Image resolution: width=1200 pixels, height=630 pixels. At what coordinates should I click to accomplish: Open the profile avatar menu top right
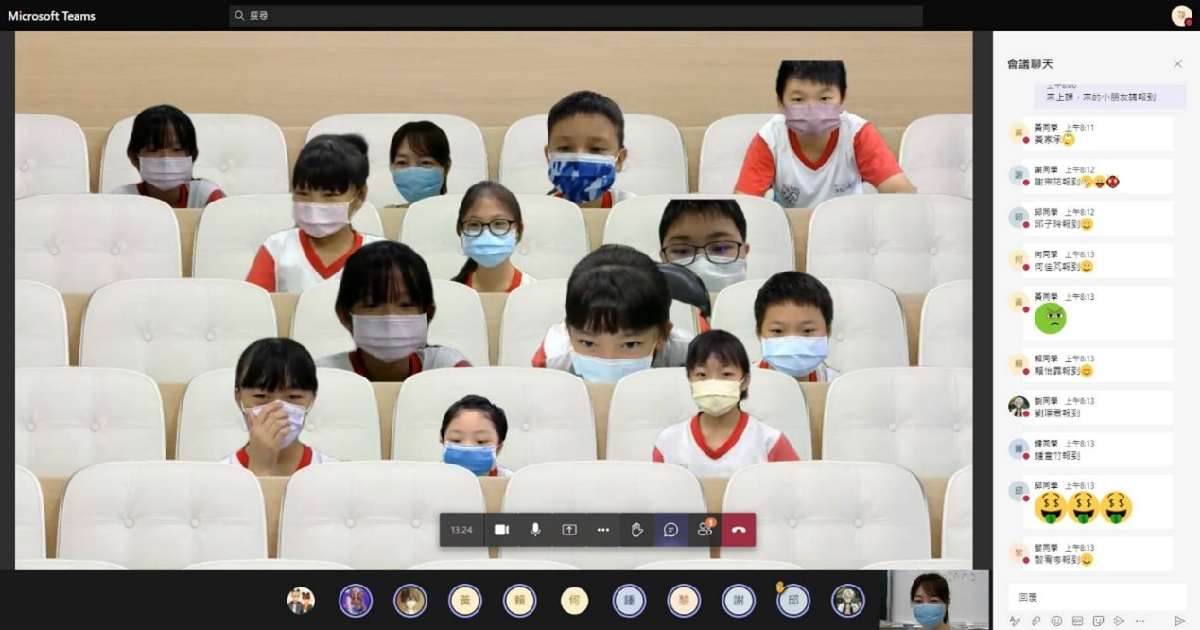[x=1181, y=16]
